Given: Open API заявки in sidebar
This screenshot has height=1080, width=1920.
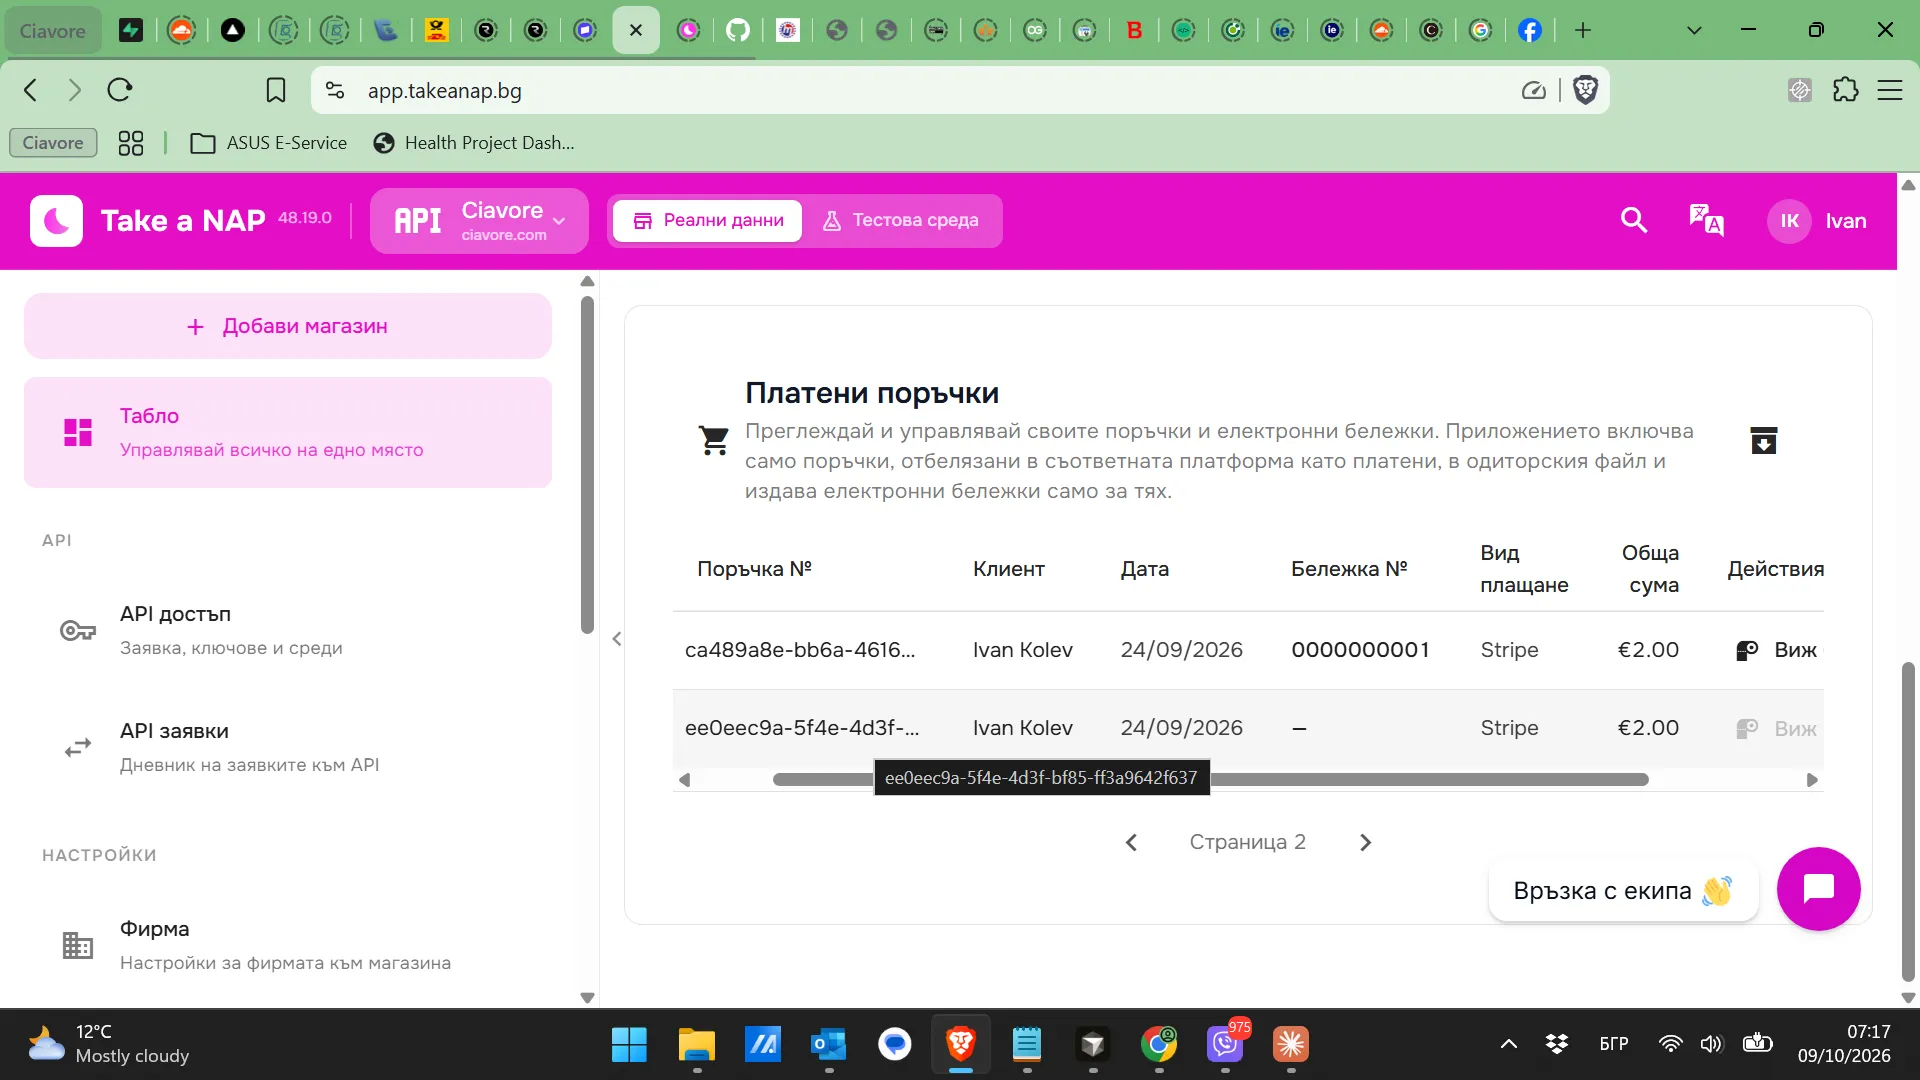Looking at the screenshot, I should 288,747.
